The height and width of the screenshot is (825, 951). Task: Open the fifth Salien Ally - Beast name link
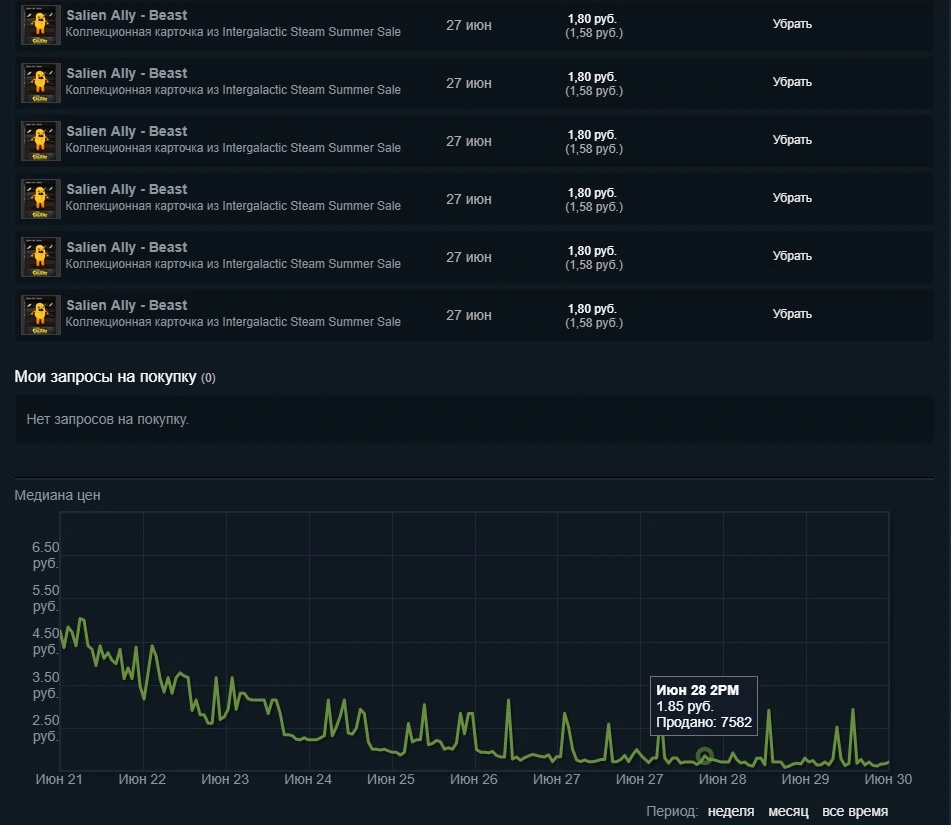pyautogui.click(x=127, y=248)
